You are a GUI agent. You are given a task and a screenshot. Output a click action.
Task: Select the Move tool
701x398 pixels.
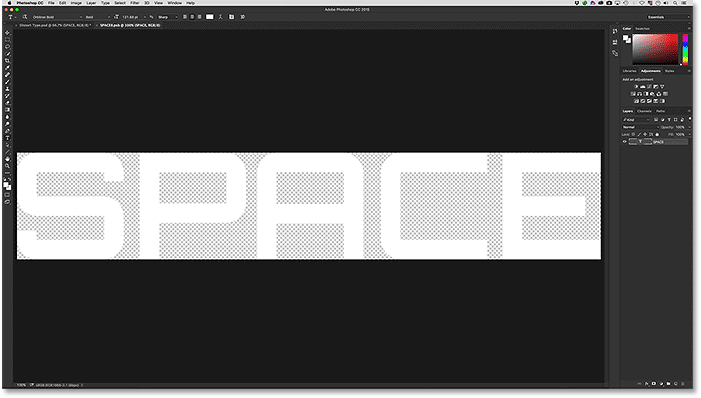(7, 33)
